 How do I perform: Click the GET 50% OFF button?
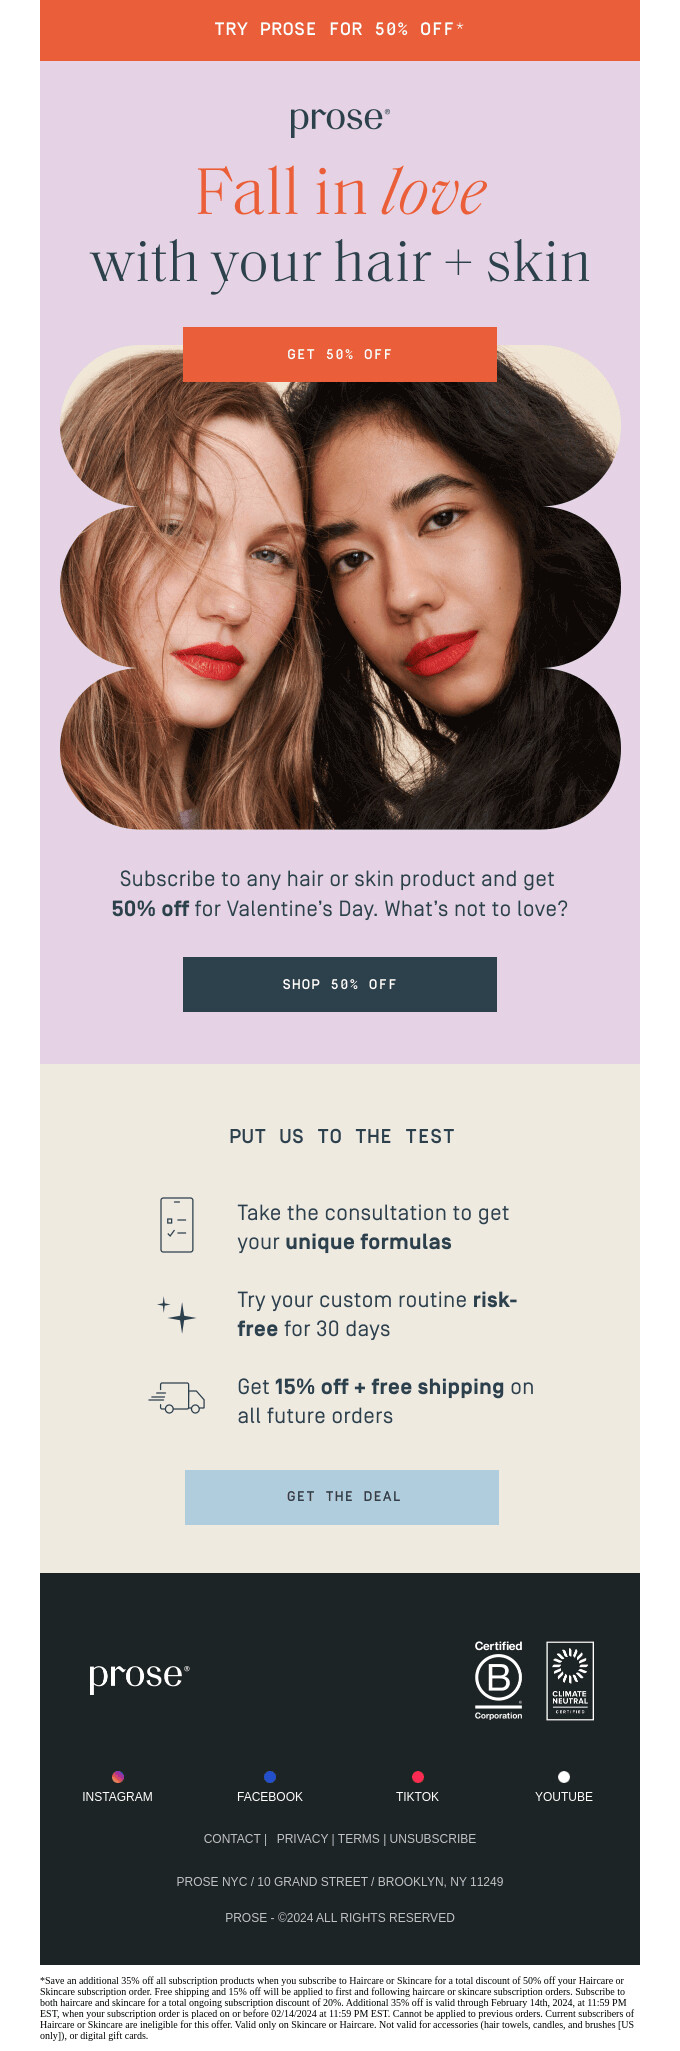coord(339,354)
